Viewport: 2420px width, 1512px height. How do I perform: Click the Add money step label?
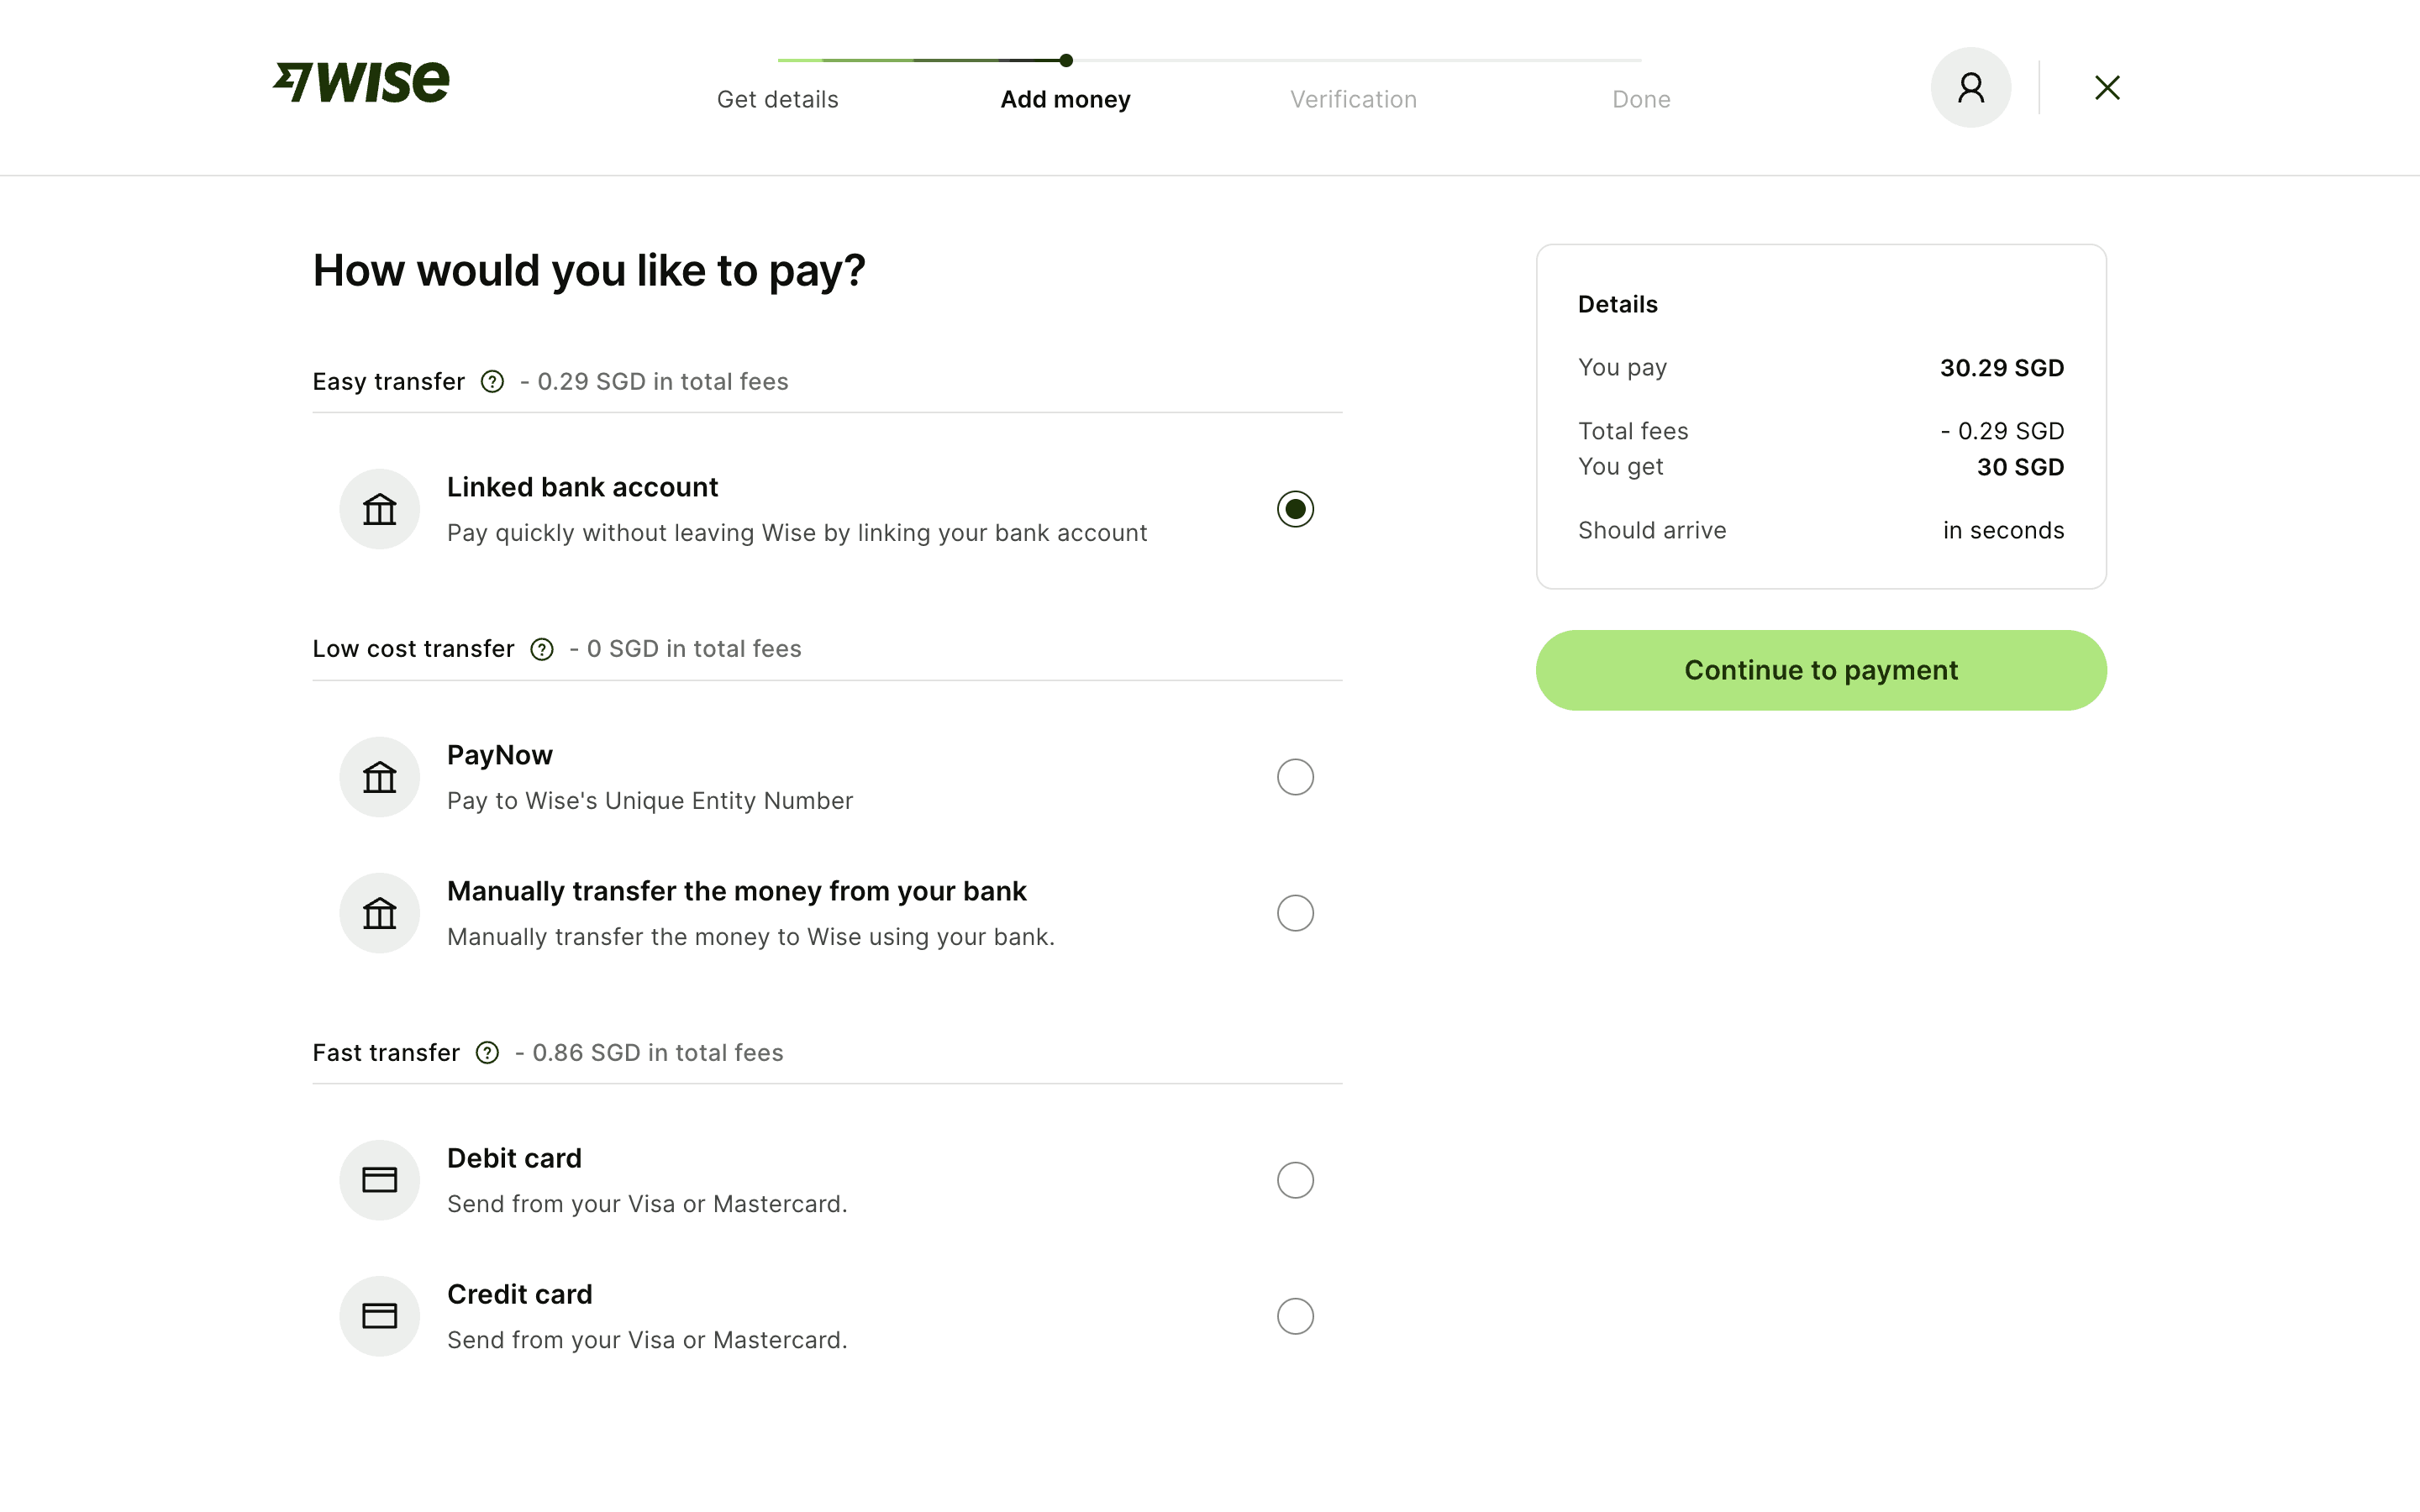1065,100
